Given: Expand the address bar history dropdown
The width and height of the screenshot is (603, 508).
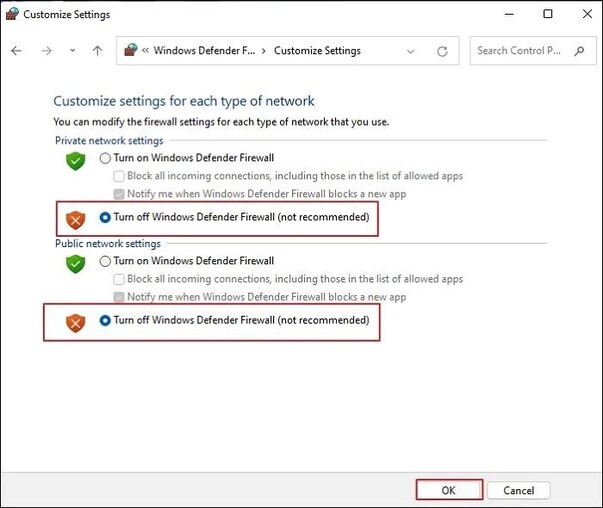Looking at the screenshot, I should [411, 51].
